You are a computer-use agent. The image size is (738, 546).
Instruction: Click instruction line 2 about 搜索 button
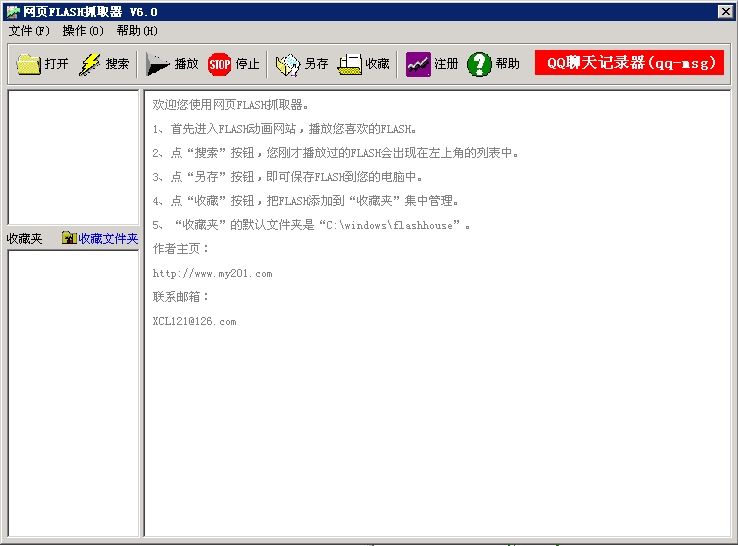pos(335,153)
